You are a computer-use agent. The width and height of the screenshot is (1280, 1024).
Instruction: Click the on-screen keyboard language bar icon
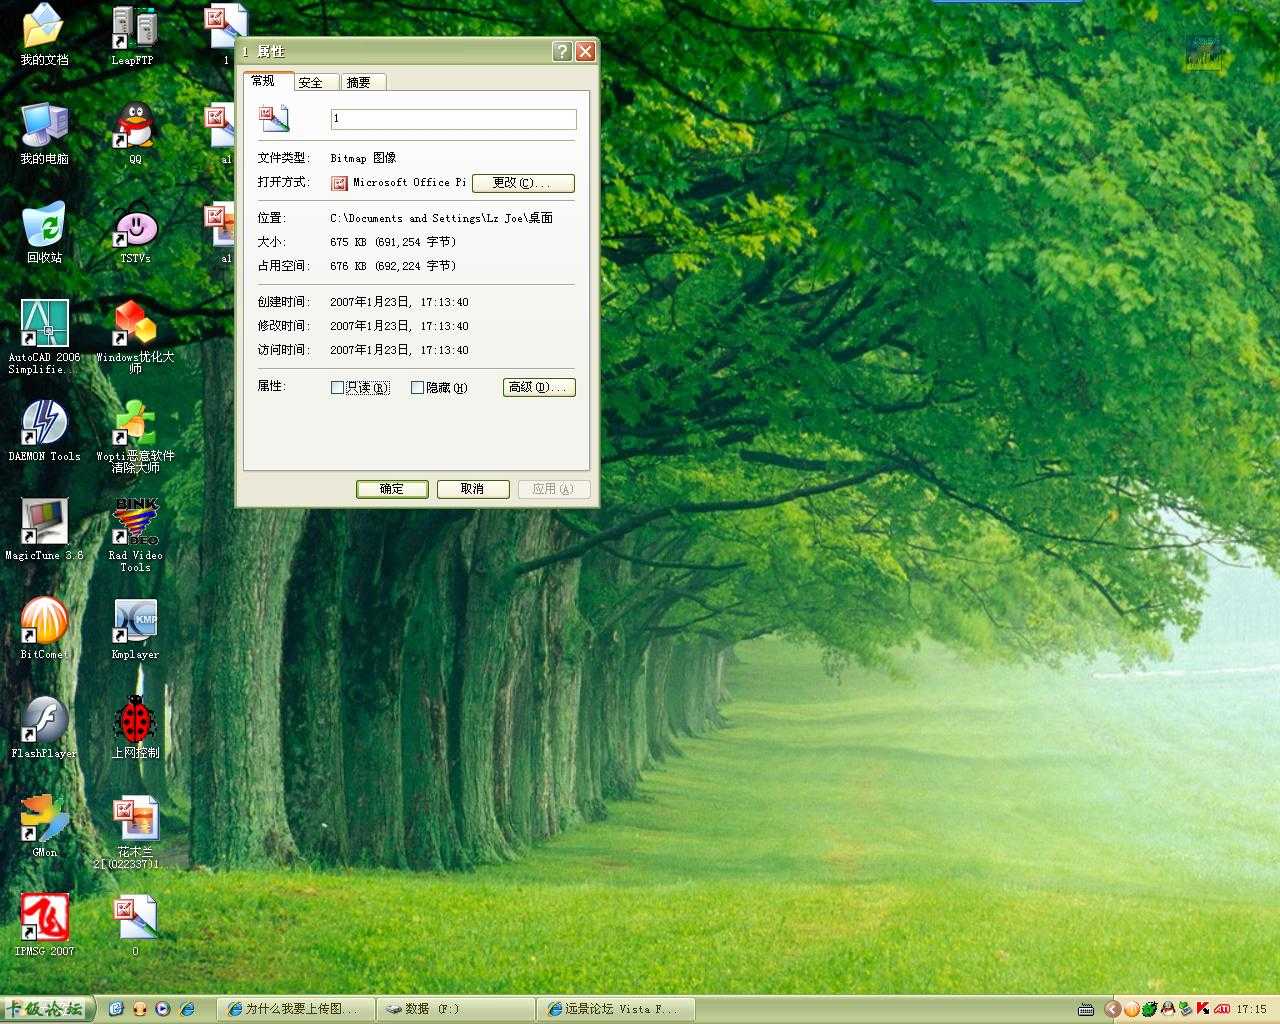[x=1086, y=1010]
